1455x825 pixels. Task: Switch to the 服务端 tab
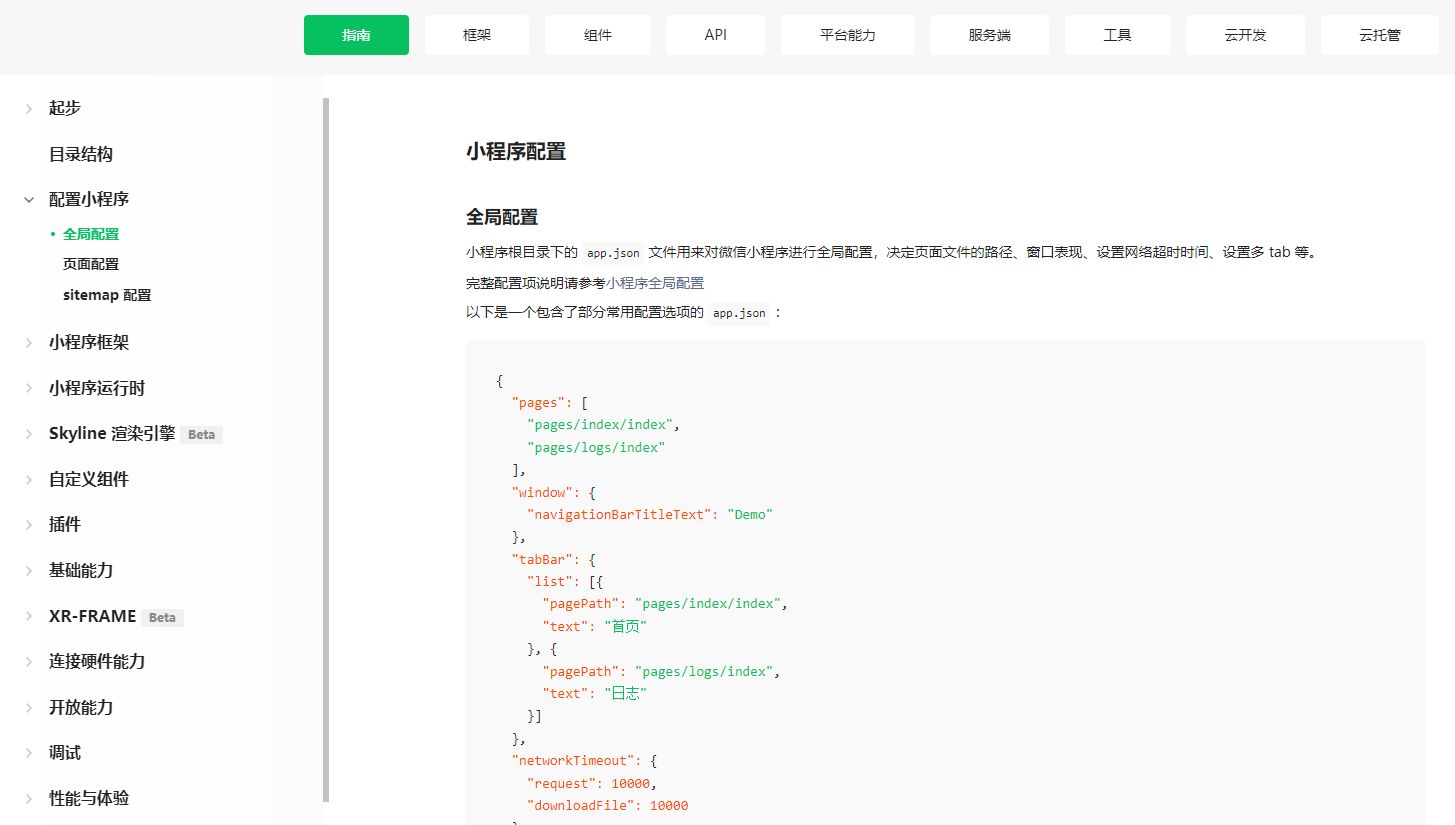click(x=989, y=35)
